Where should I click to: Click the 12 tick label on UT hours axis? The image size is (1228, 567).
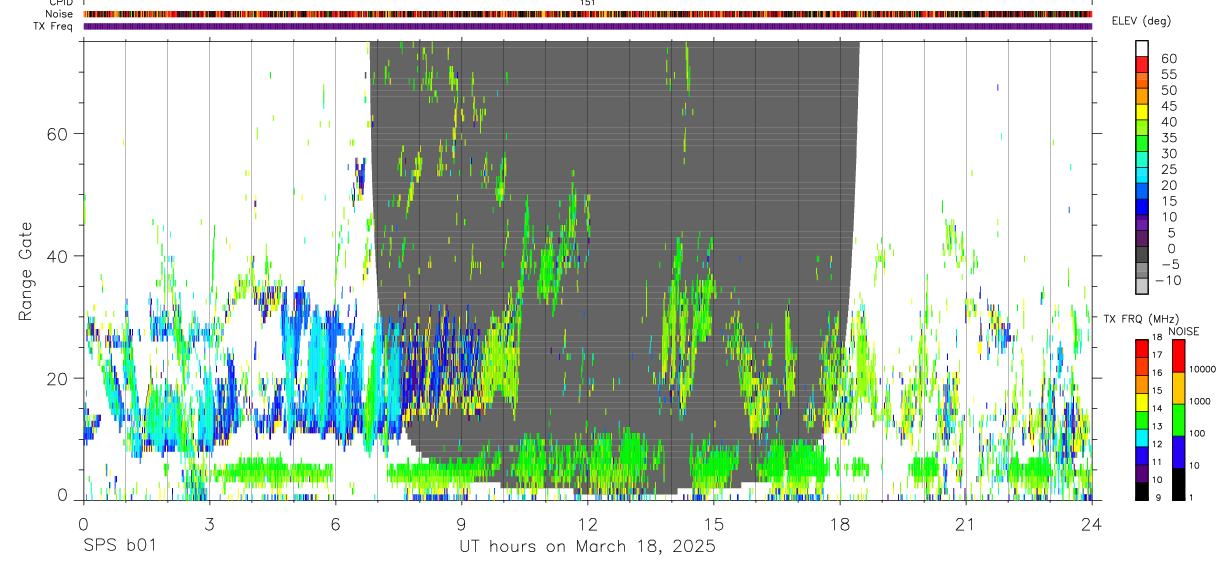pos(587,523)
